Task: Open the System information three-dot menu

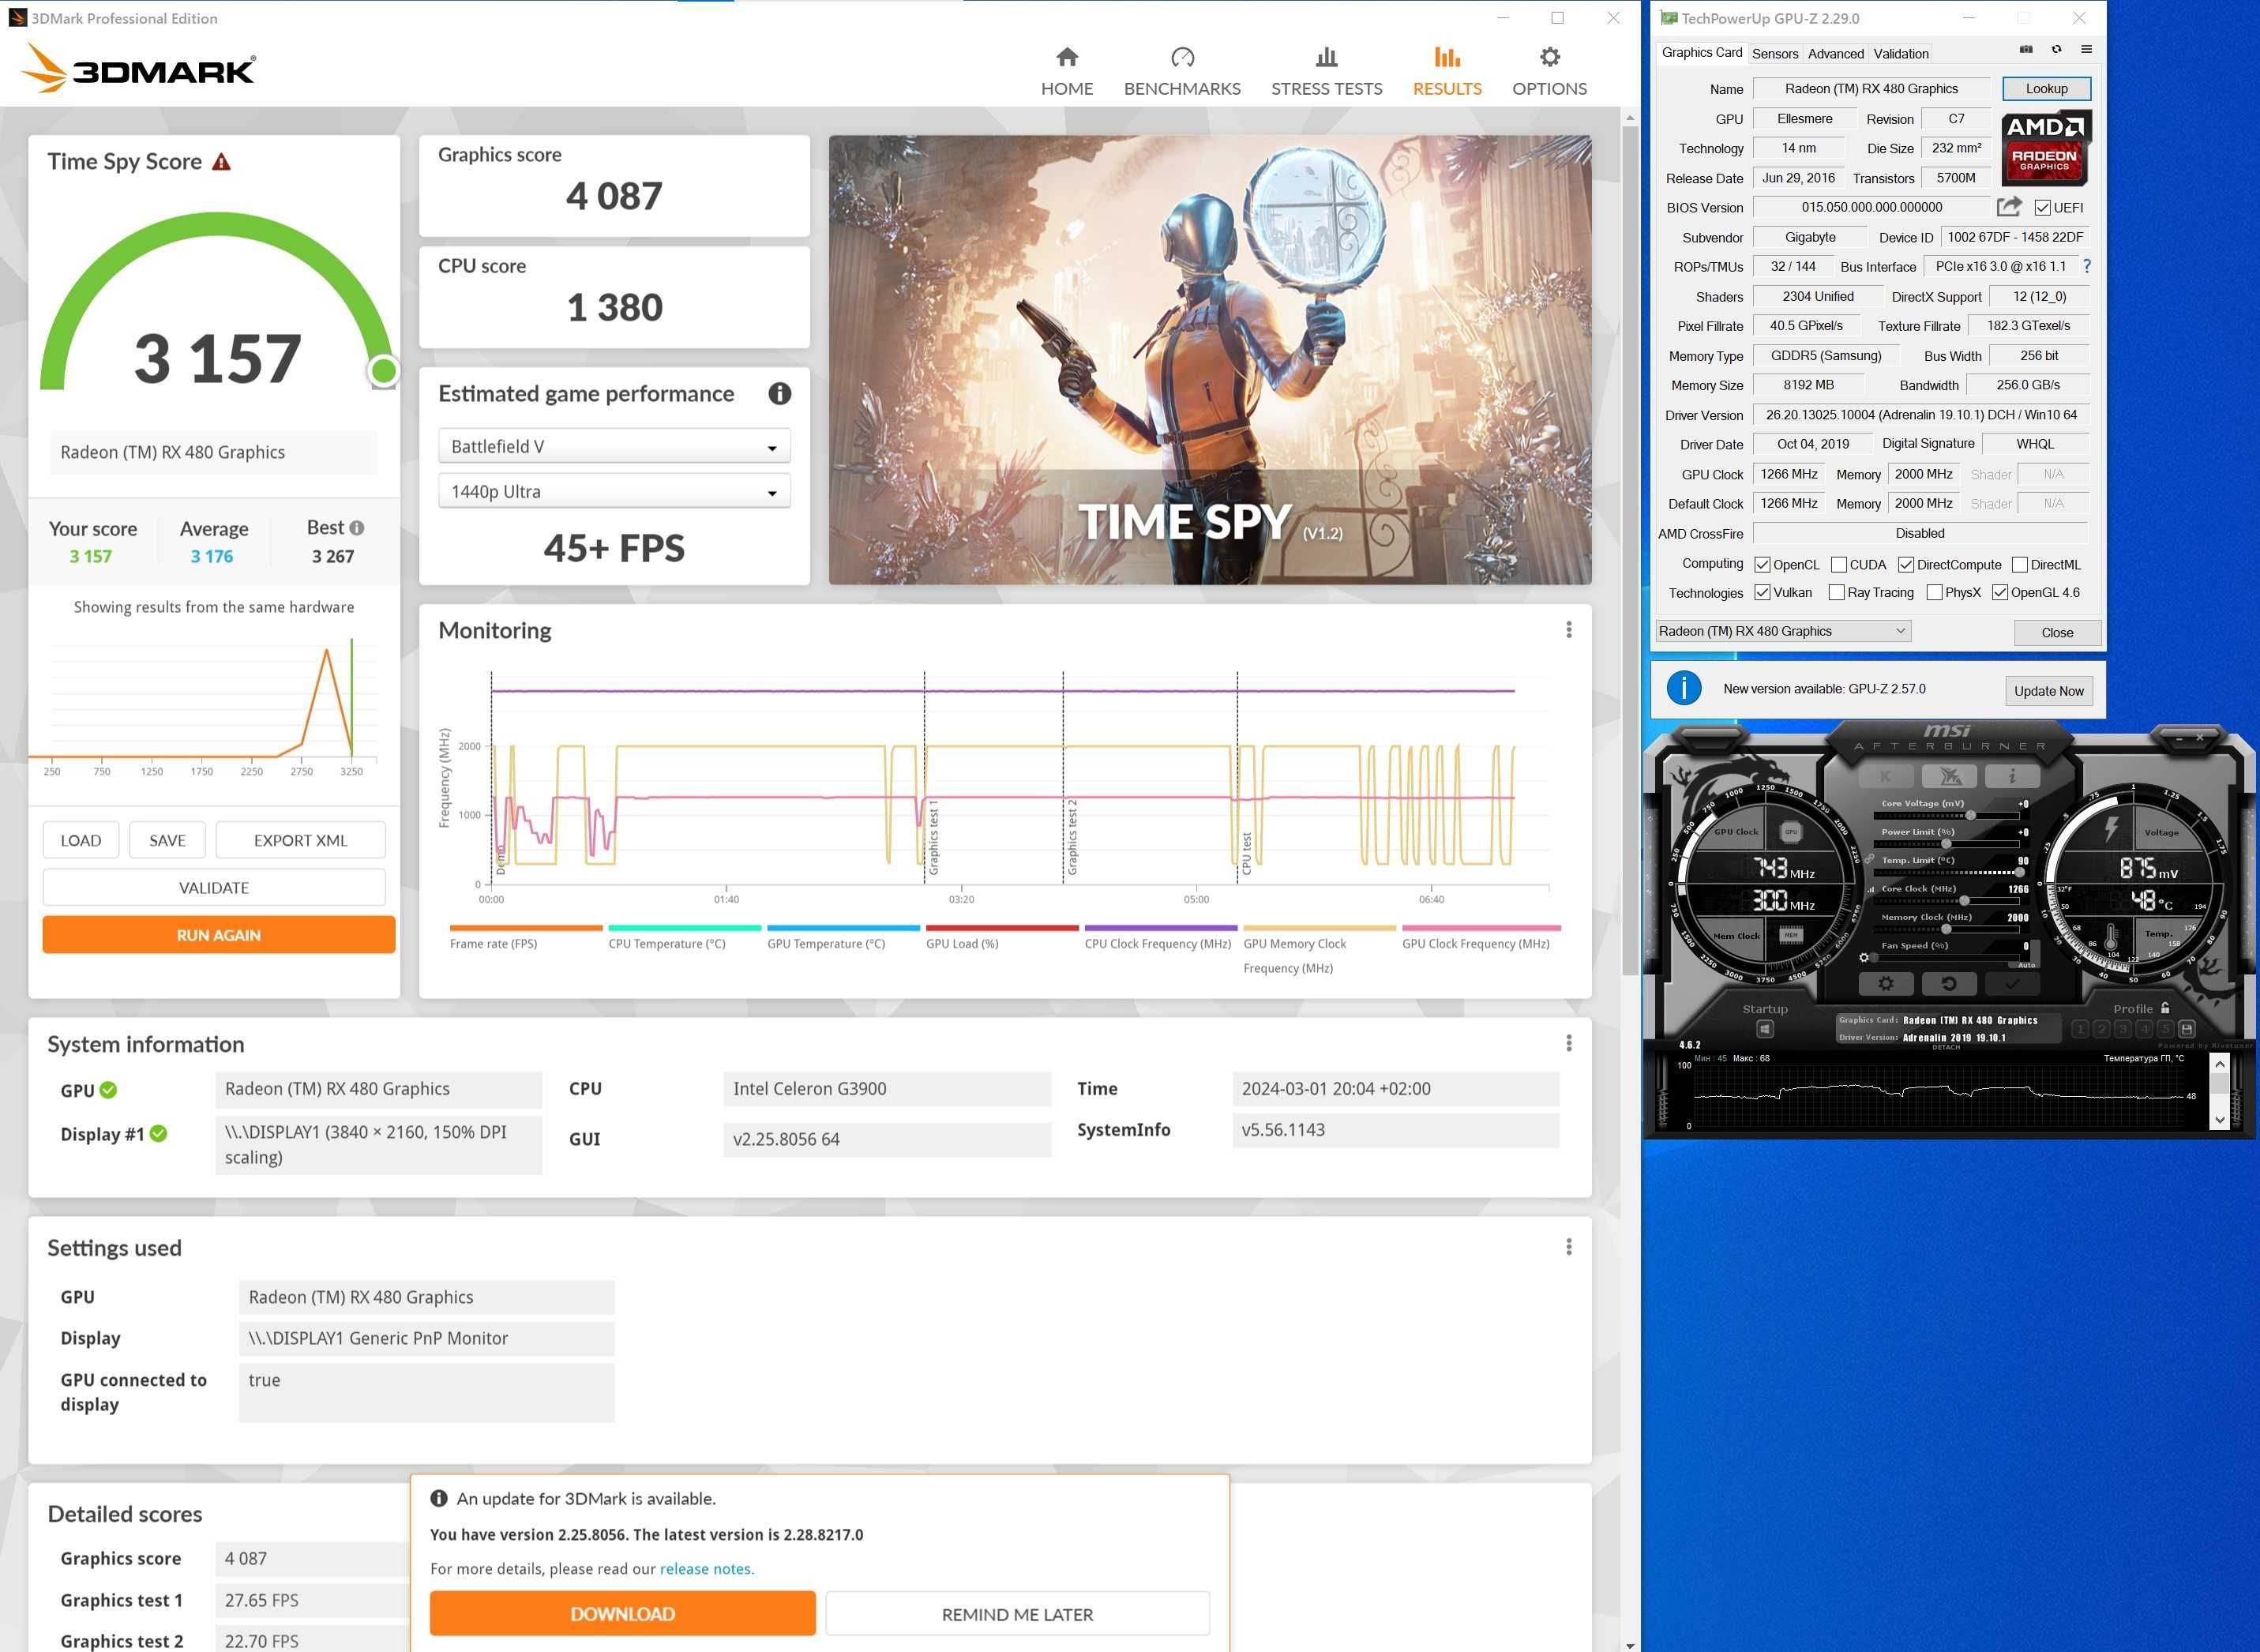Action: click(1568, 1043)
